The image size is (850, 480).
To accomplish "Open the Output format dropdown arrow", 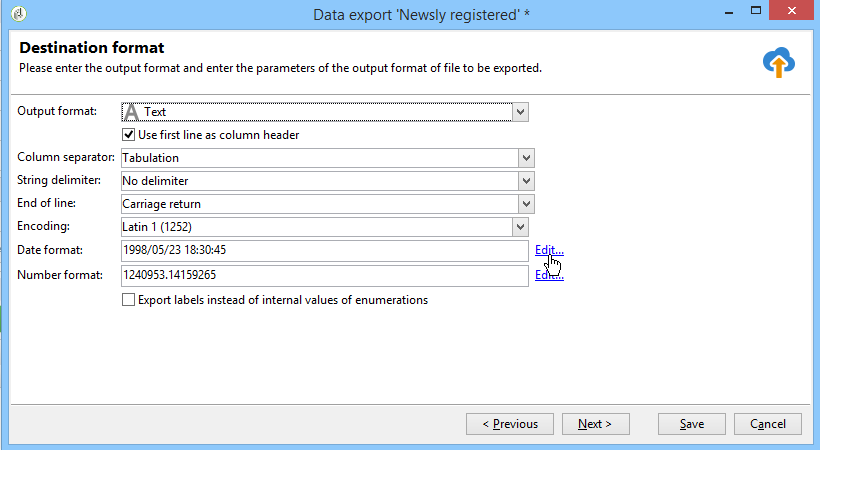I will click(x=520, y=112).
